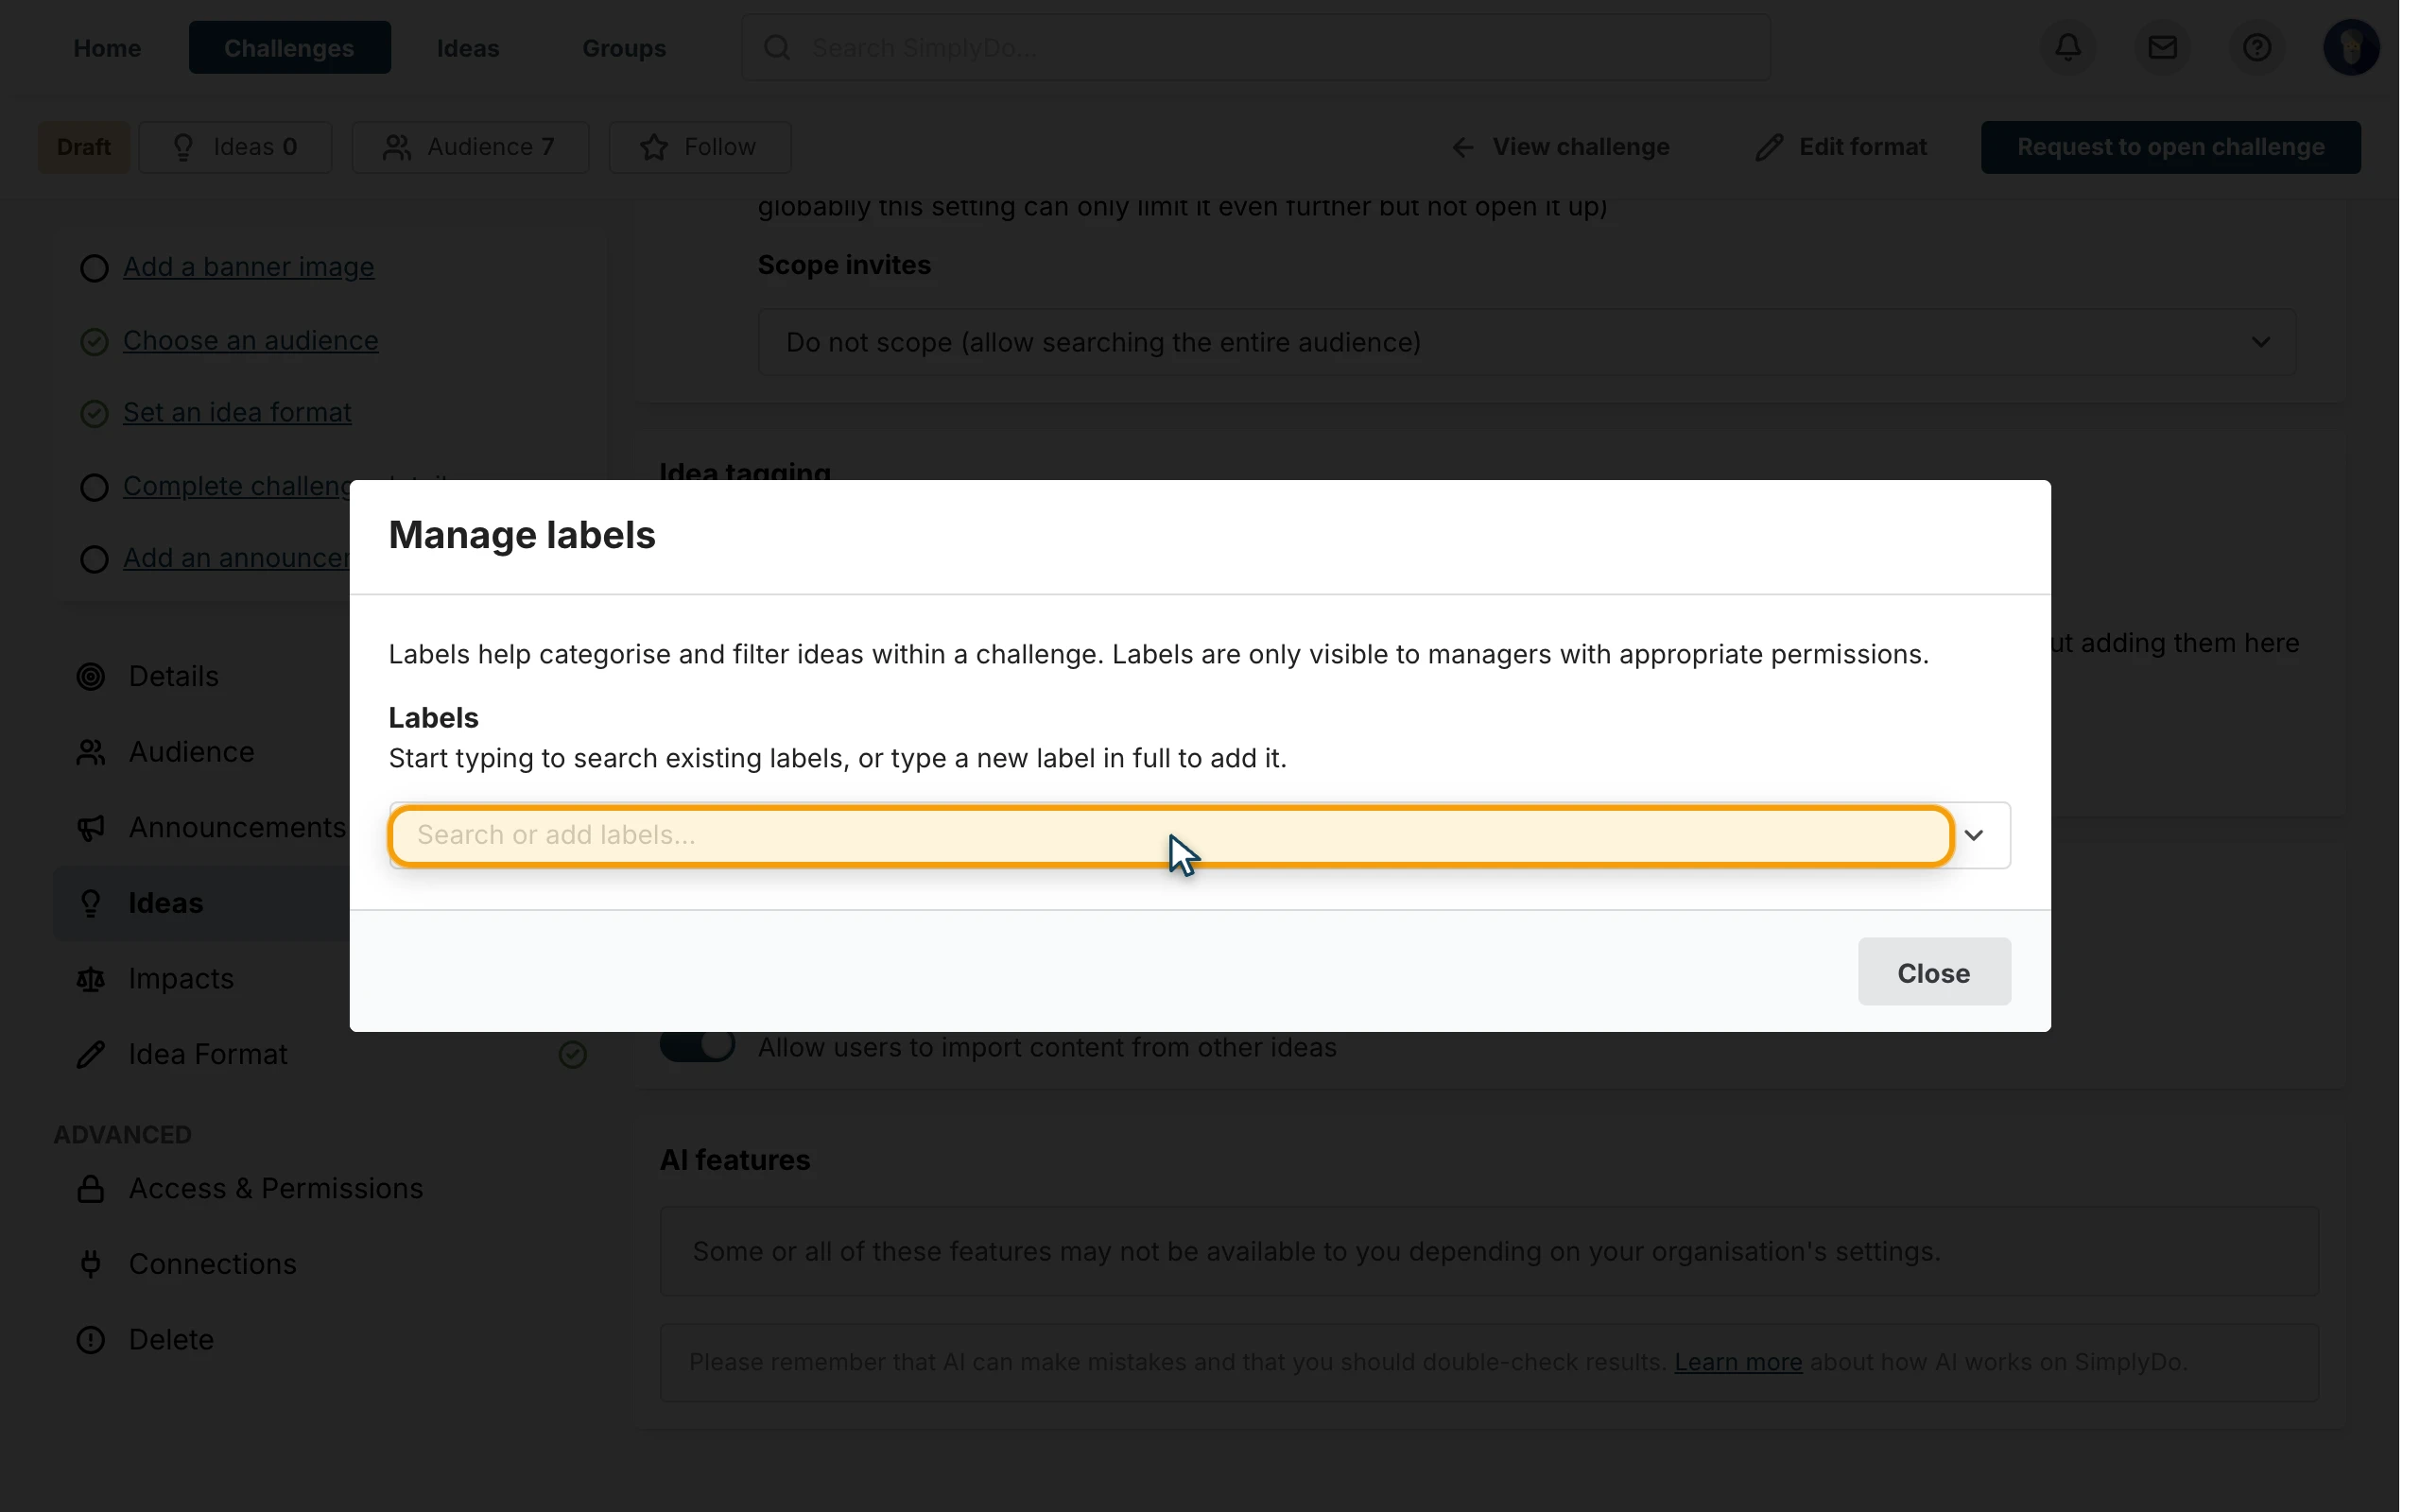Switch to the Home tab
This screenshot has width=2420, height=1512.
(107, 48)
